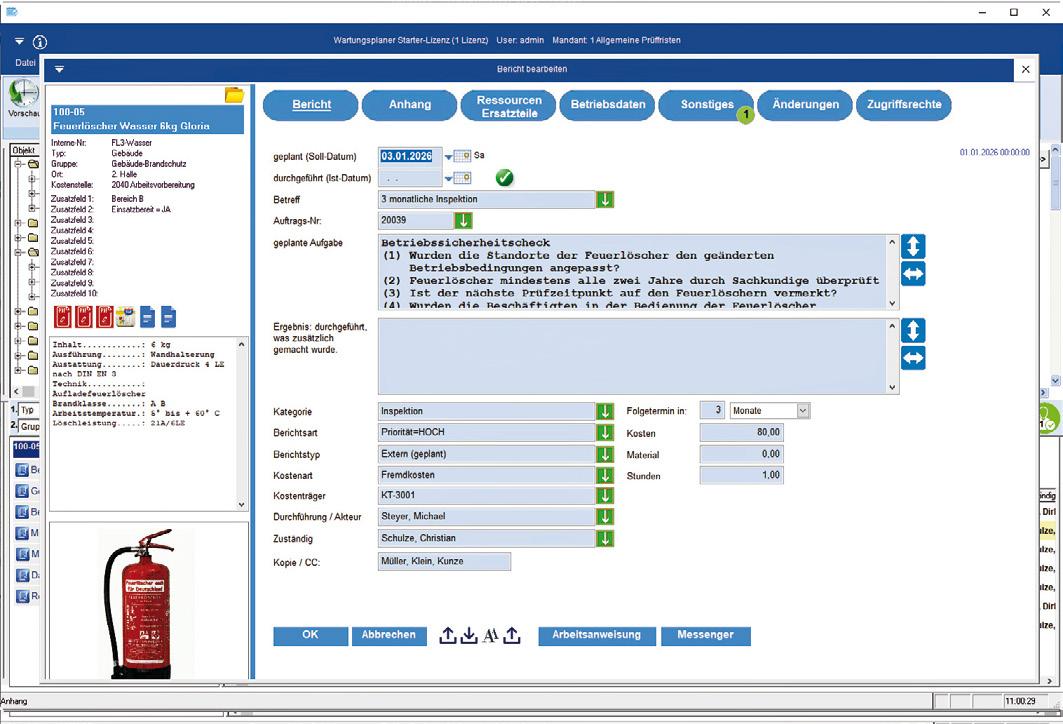Click the Abbrechen button

(388, 635)
